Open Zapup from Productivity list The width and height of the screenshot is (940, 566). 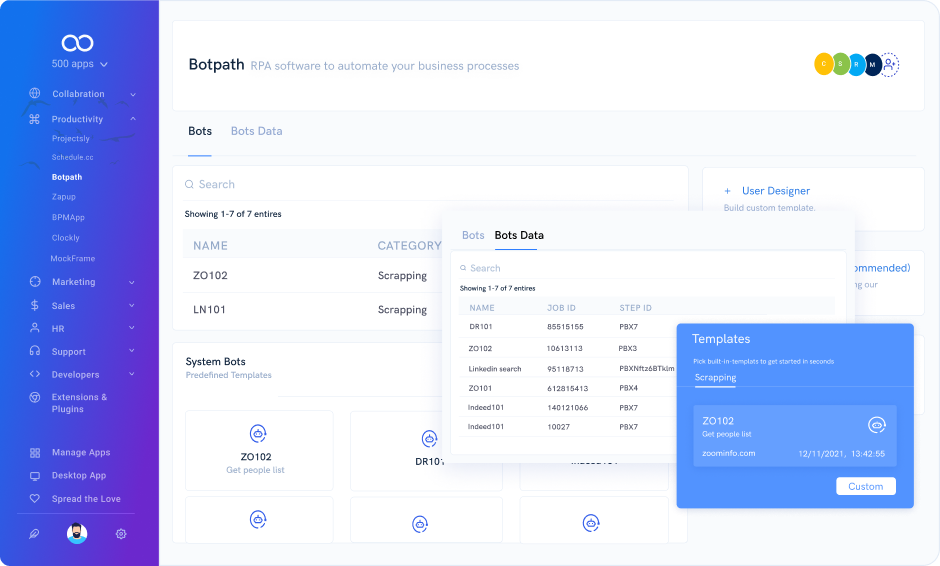(64, 197)
